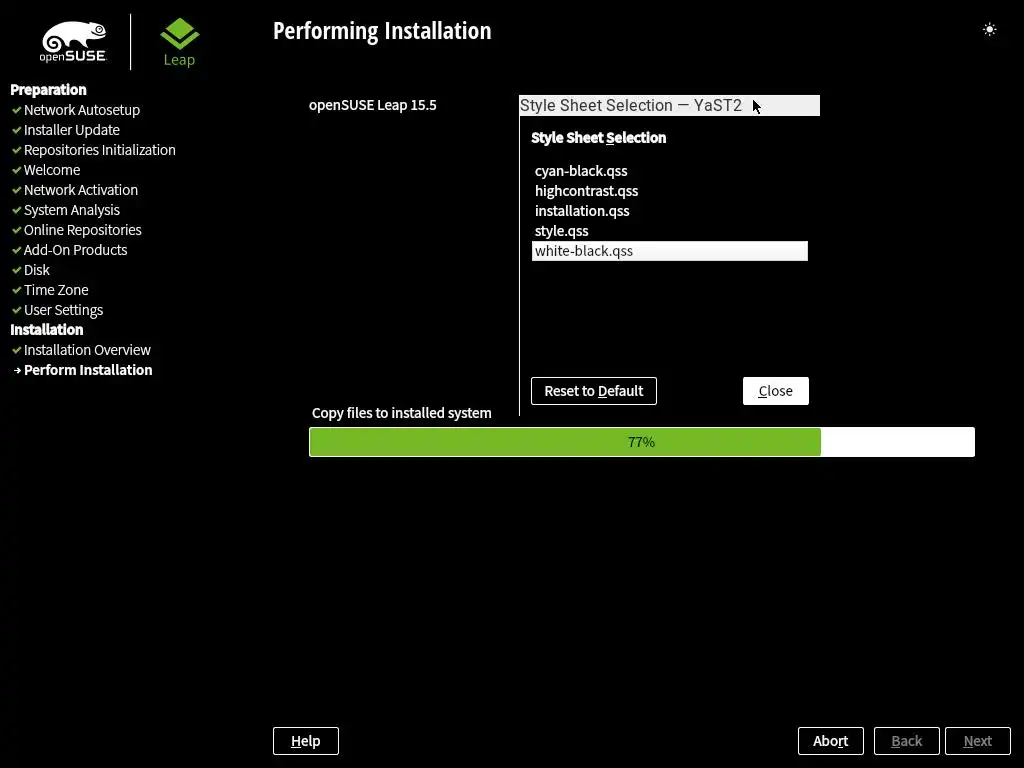Click System Analysis step

point(72,210)
